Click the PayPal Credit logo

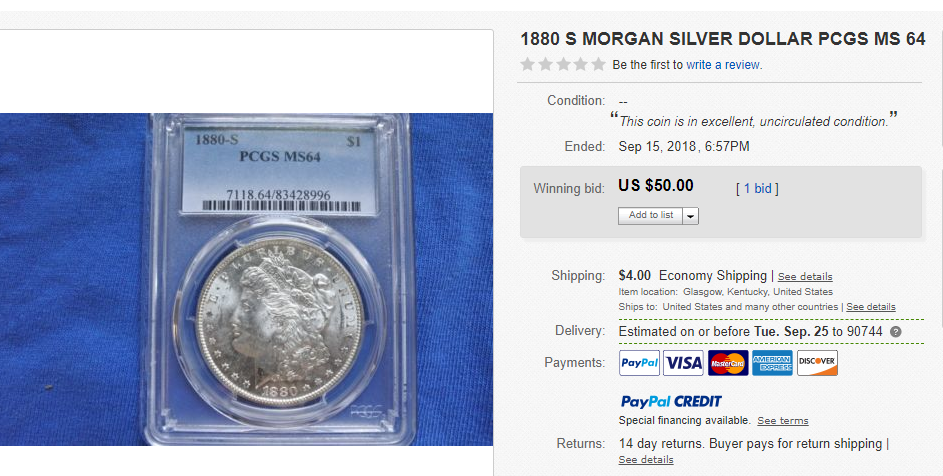(671, 401)
